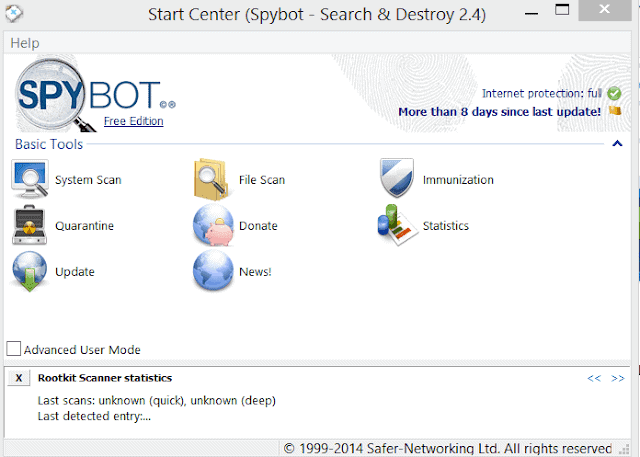Collapse the Basic Tools section
Screen dimensions: 640x457
pos(617,143)
